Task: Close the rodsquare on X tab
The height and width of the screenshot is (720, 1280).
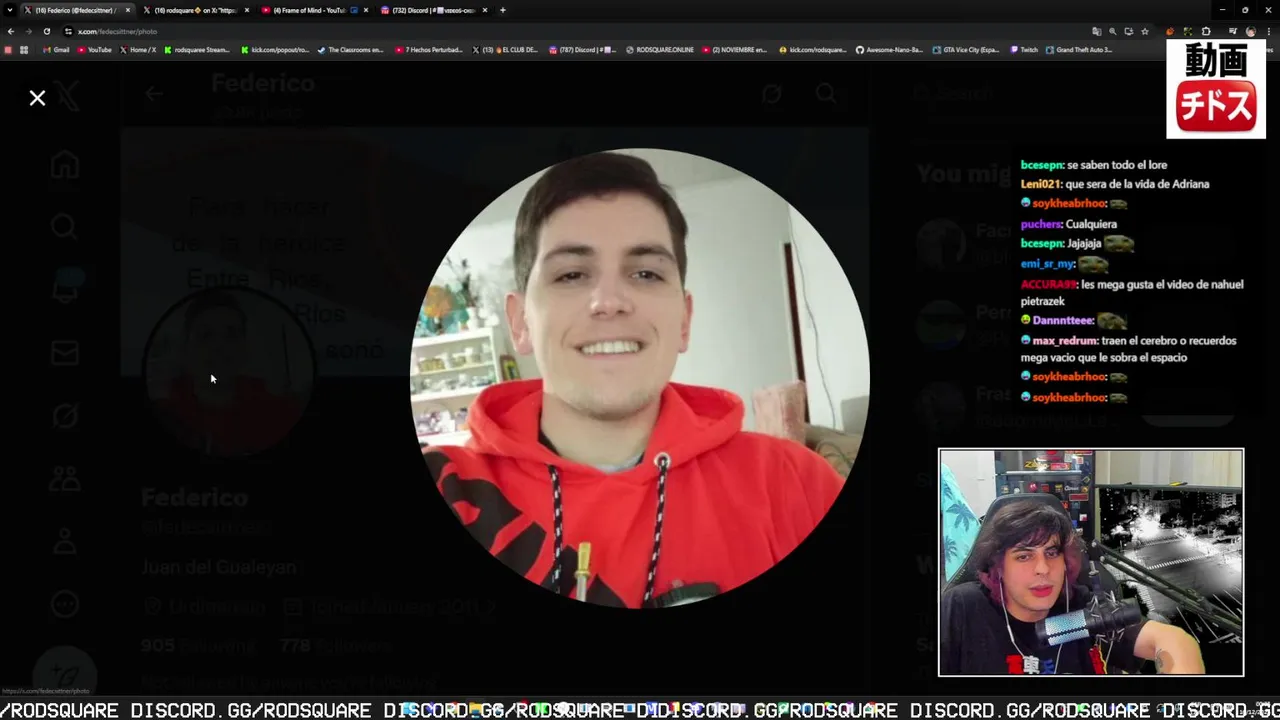Action: click(x=246, y=10)
